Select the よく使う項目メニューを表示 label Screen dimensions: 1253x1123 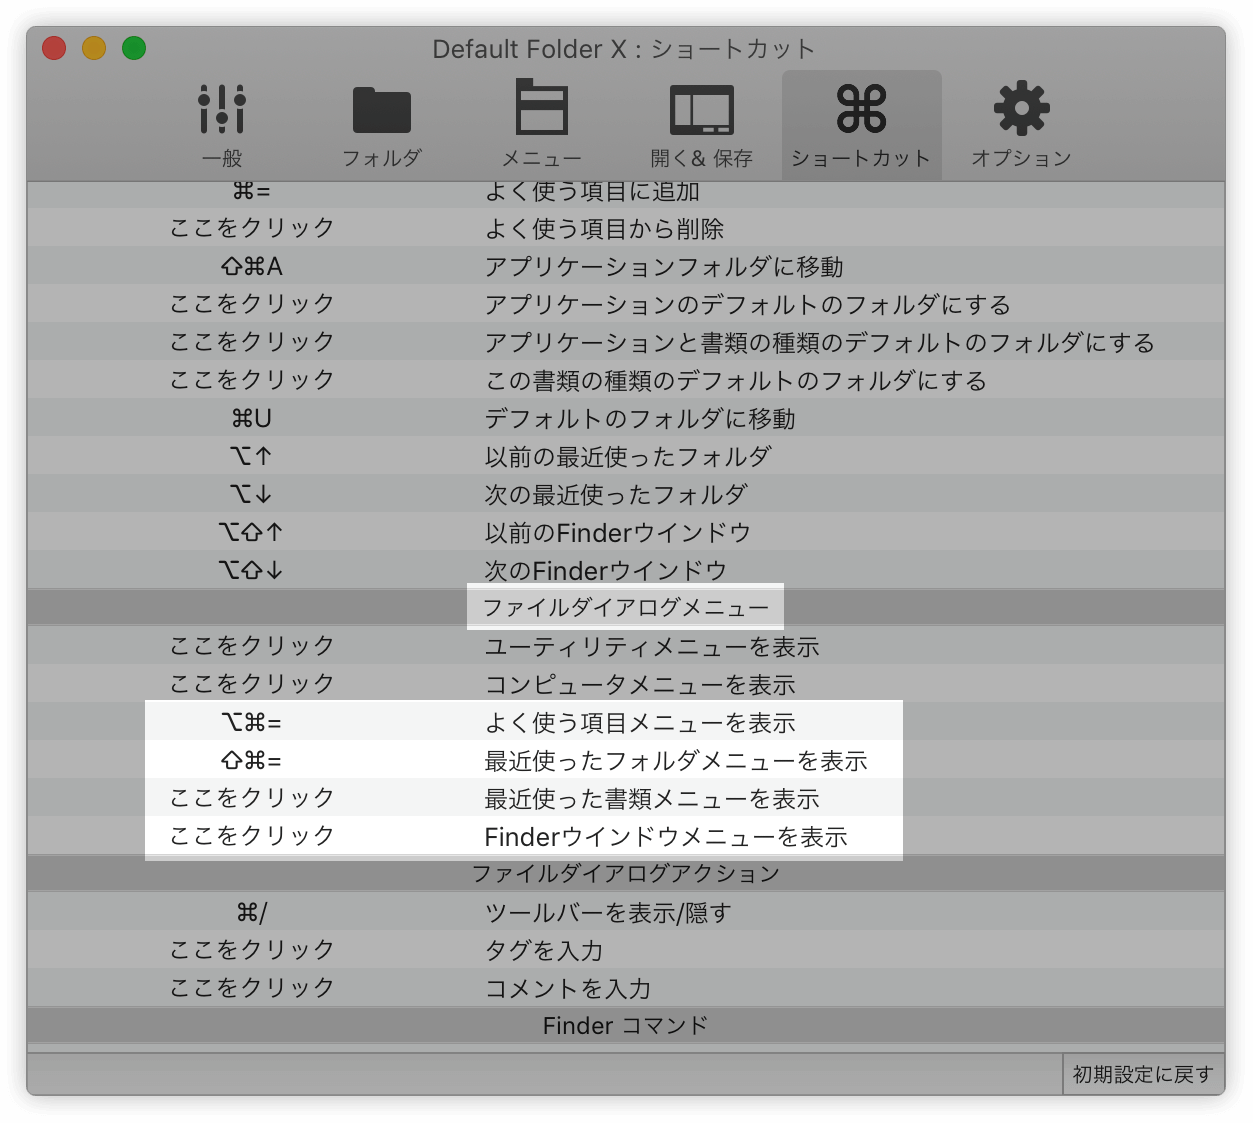(x=640, y=723)
